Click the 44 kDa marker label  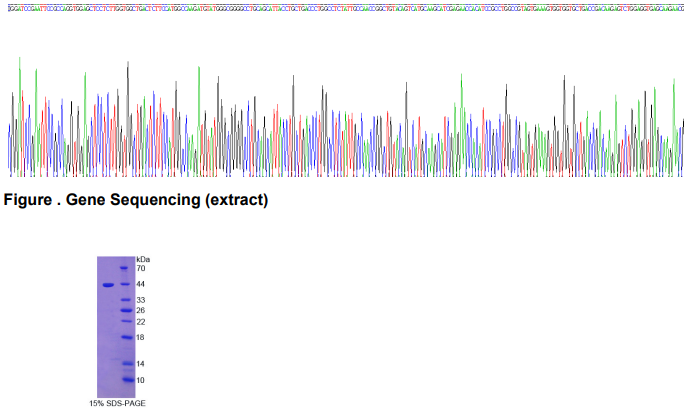141,284
